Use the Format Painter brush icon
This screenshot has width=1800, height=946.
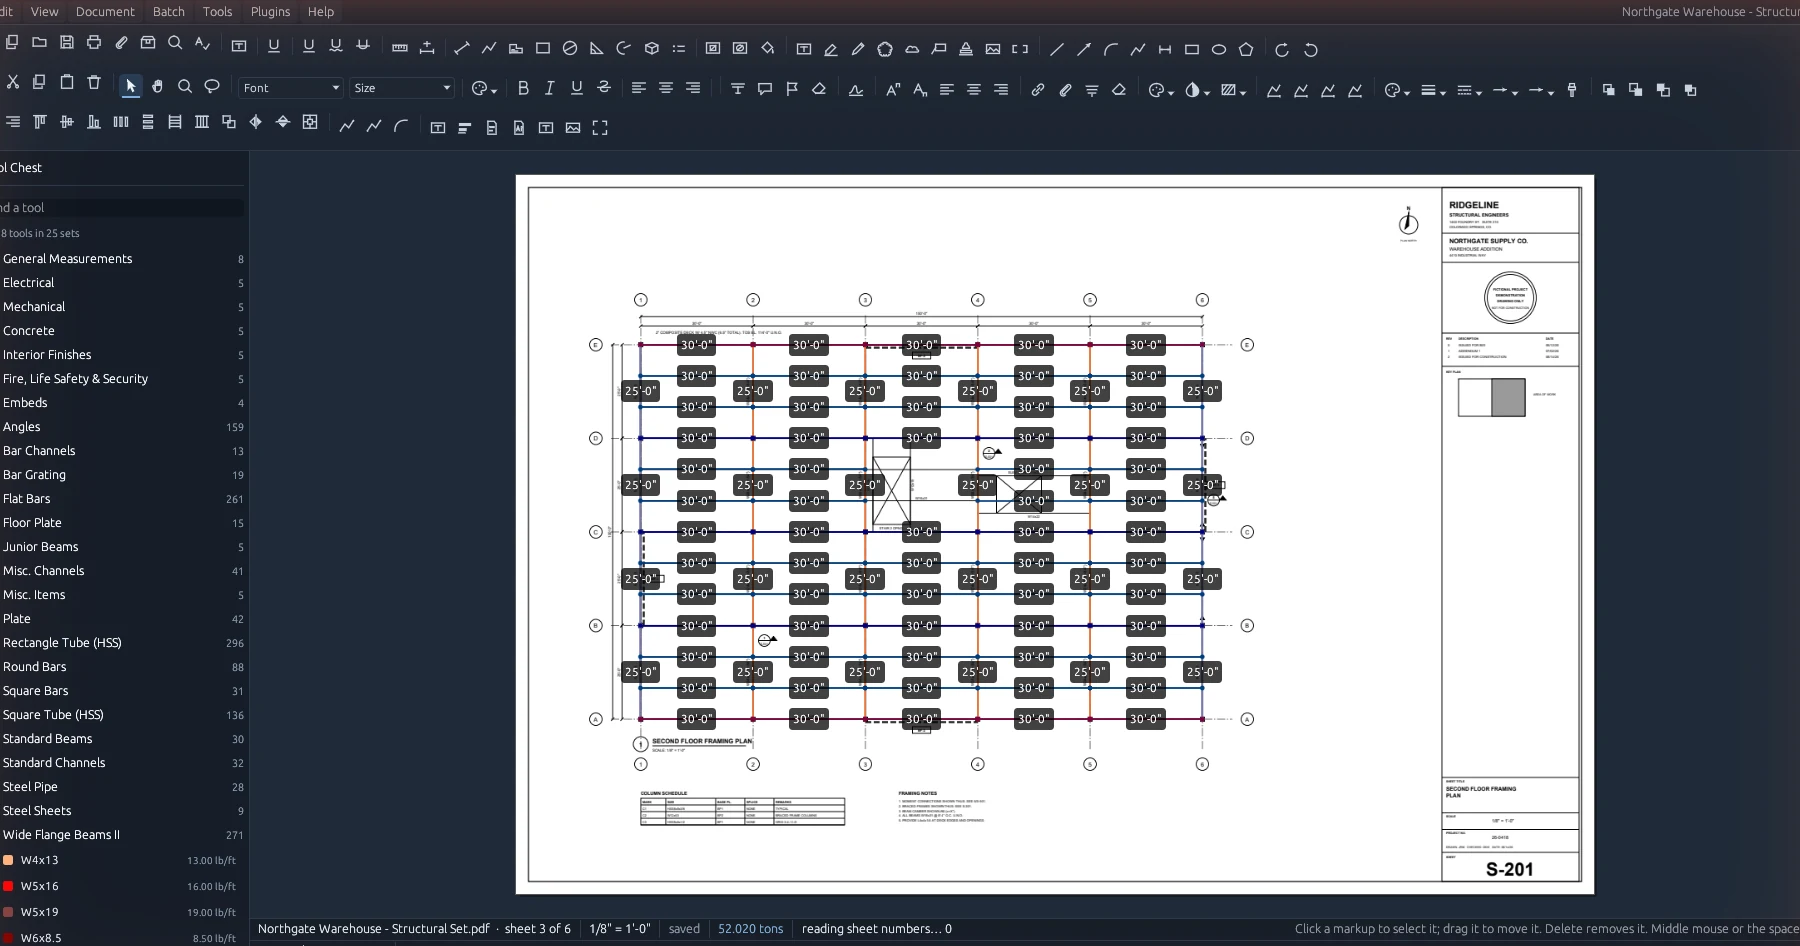[1572, 90]
